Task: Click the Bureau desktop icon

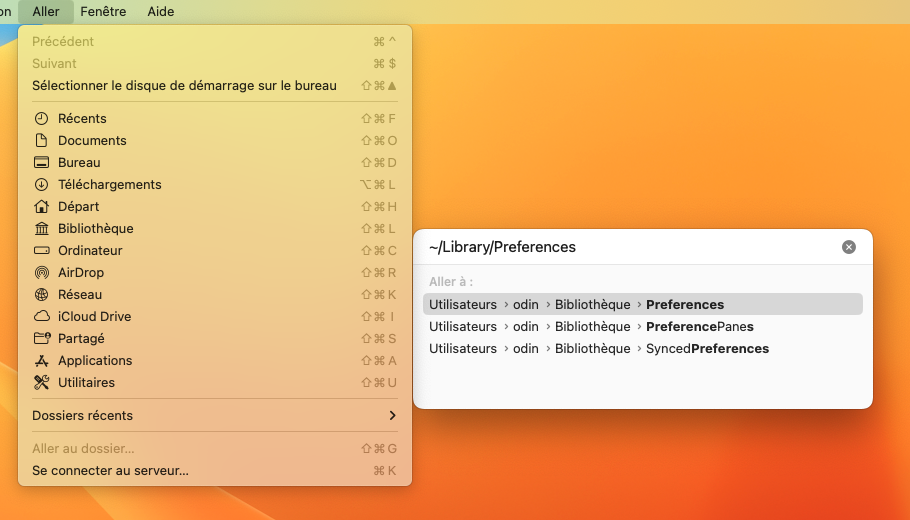Action: pyautogui.click(x=41, y=162)
